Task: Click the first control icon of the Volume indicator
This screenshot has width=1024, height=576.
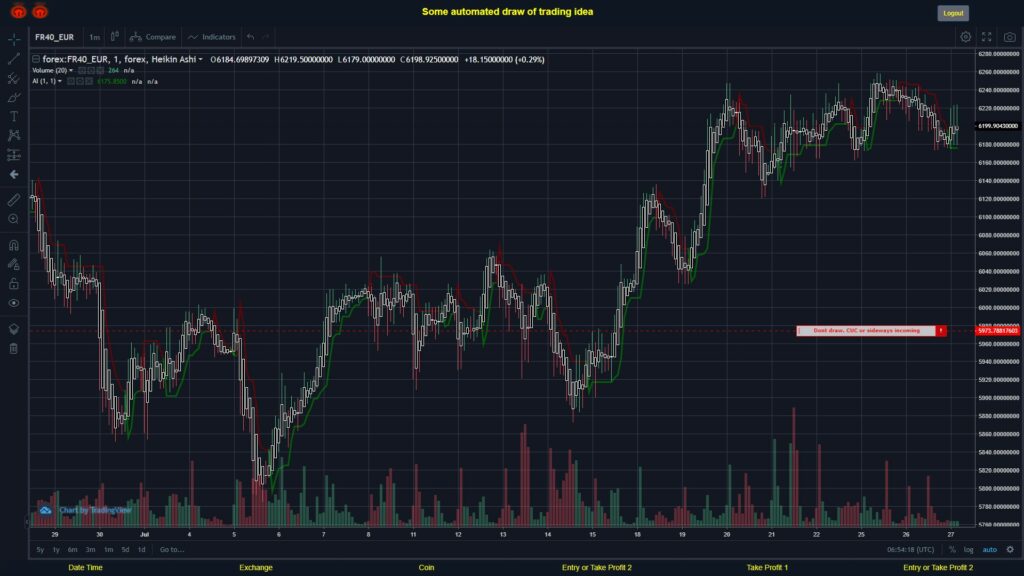Action: [82, 71]
